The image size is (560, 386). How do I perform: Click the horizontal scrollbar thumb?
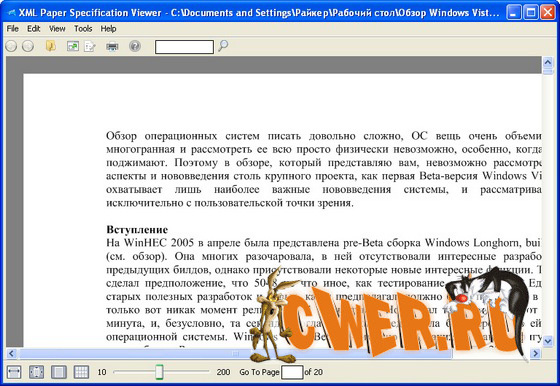tap(235, 354)
